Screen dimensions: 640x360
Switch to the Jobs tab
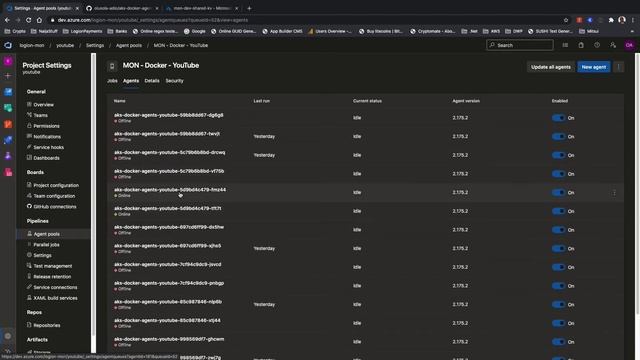pyautogui.click(x=112, y=81)
